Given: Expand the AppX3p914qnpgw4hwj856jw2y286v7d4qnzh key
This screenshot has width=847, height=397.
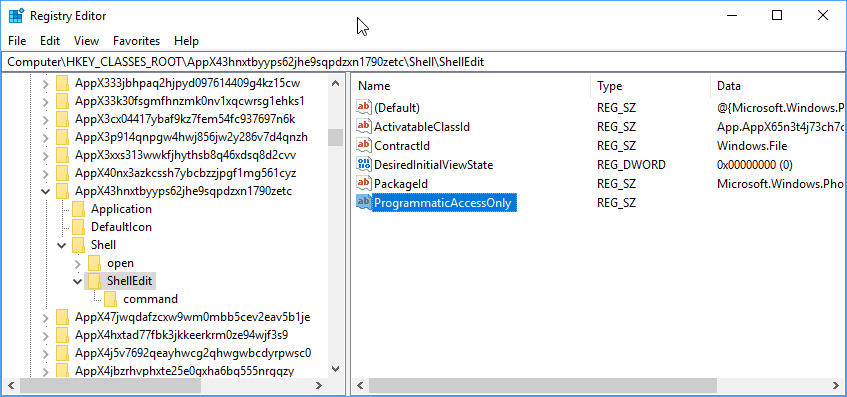Looking at the screenshot, I should click(46, 138).
